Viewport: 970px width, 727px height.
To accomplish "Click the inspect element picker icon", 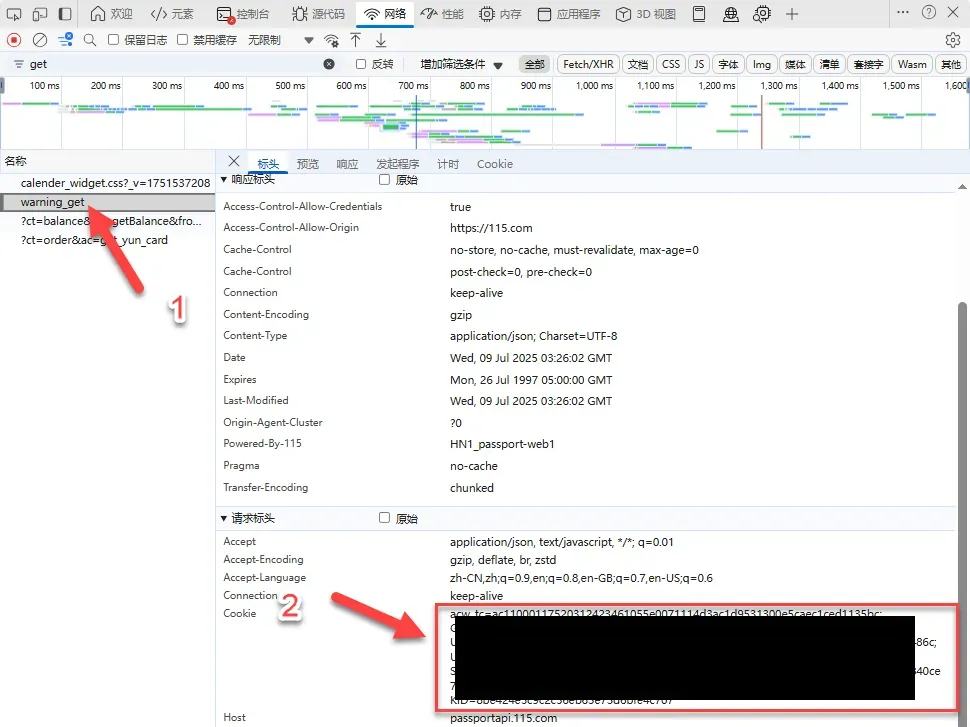I will (x=14, y=14).
